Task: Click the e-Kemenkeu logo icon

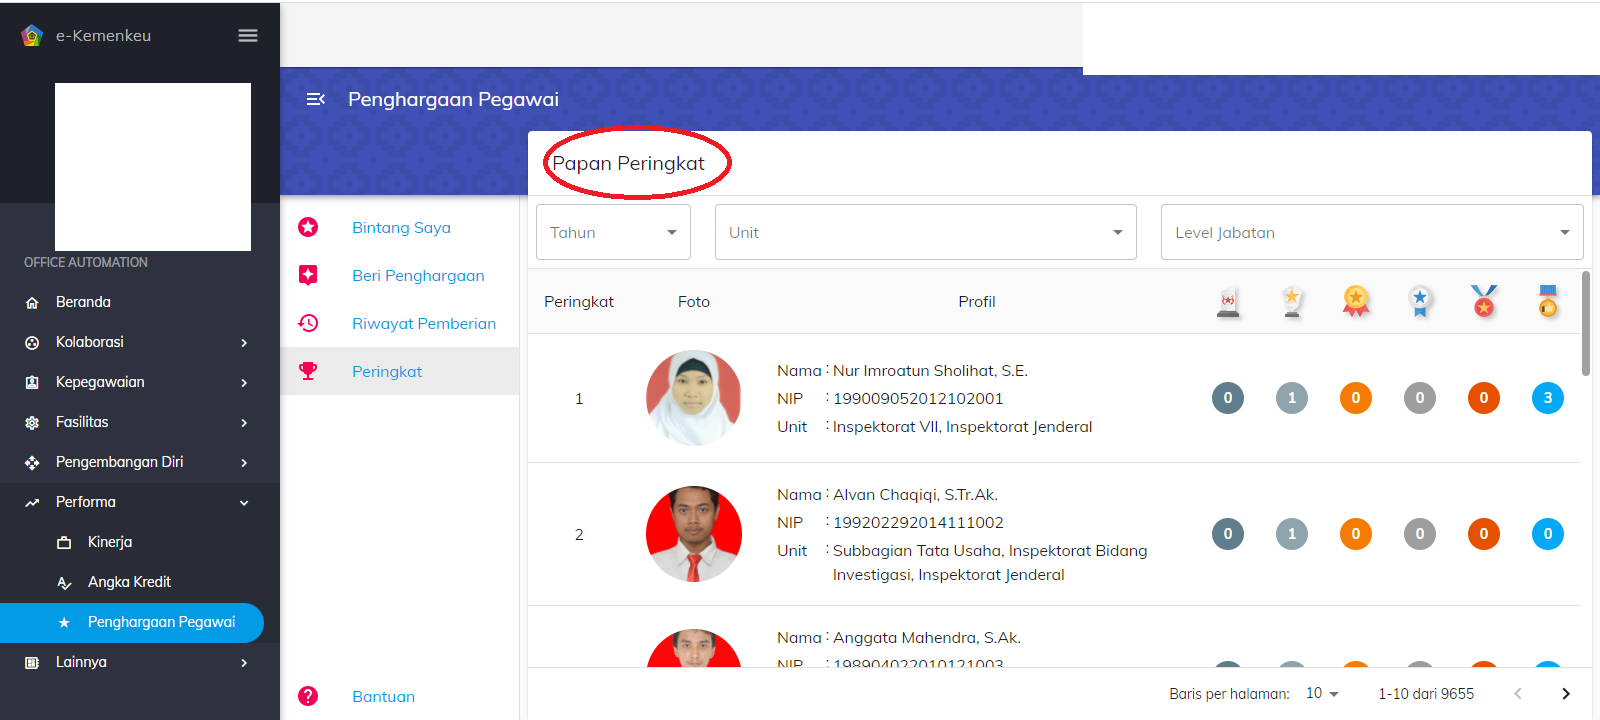Action: pos(32,36)
